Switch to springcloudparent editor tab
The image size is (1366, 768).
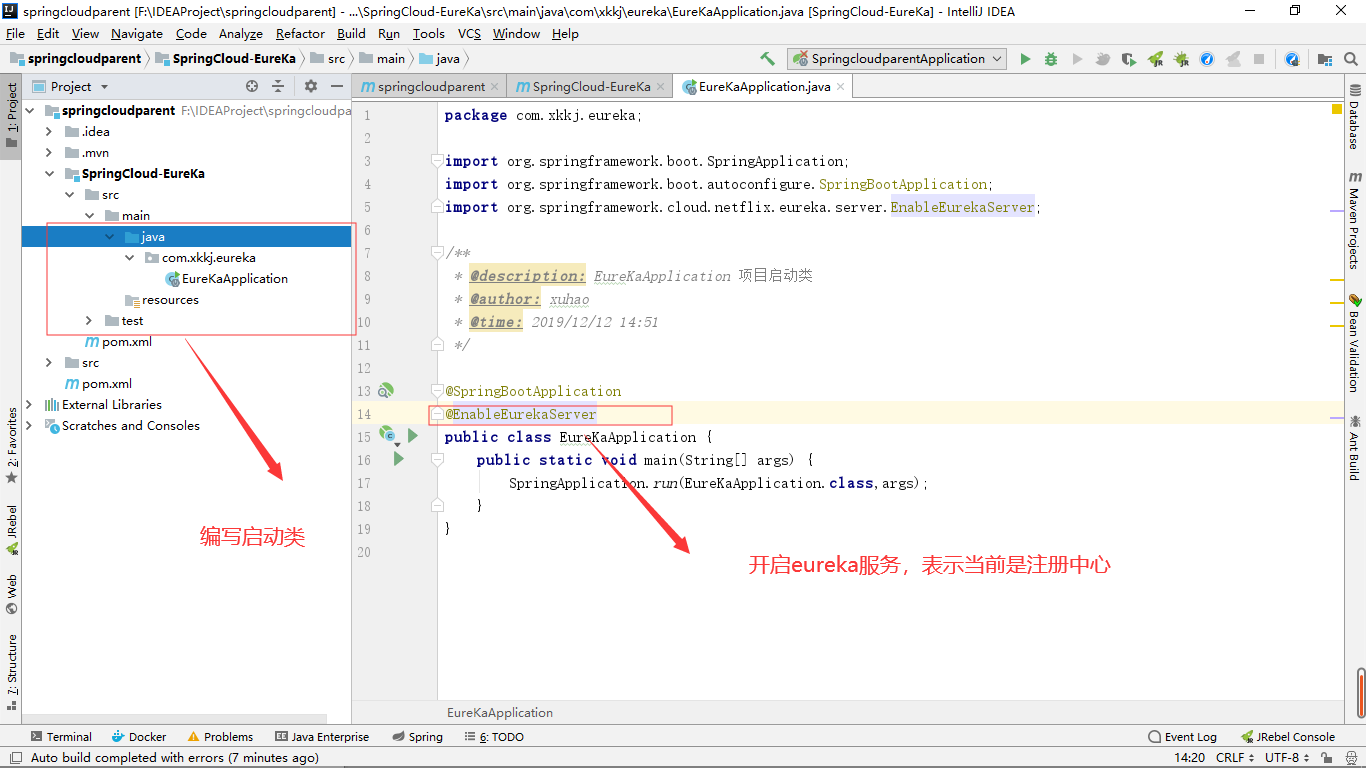(430, 87)
